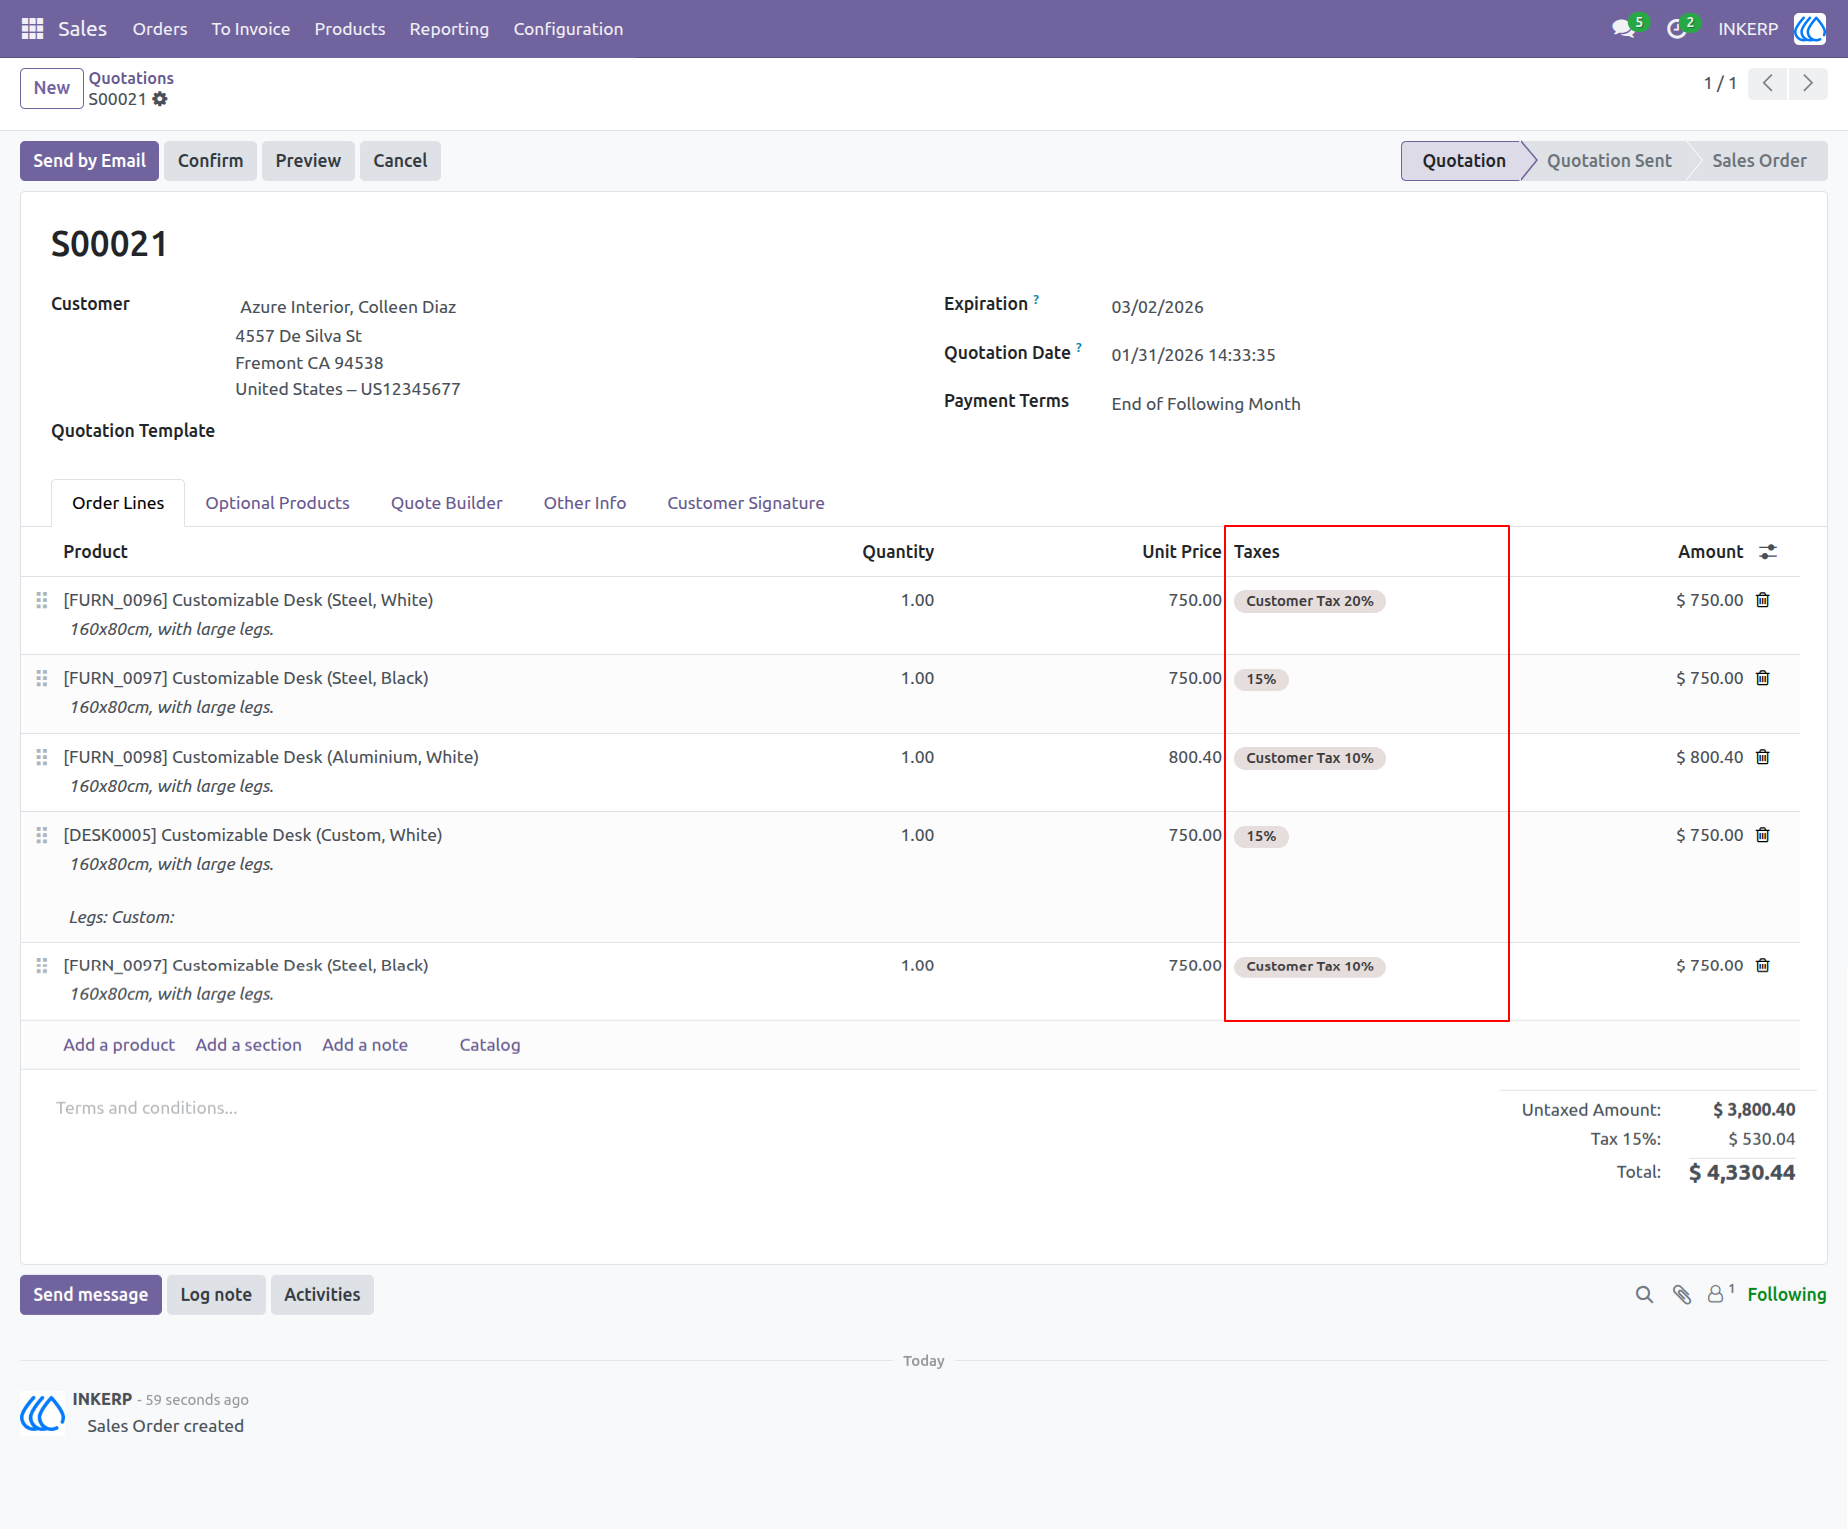The image size is (1848, 1531).
Task: Open the Quote Builder tab
Action: [x=447, y=503]
